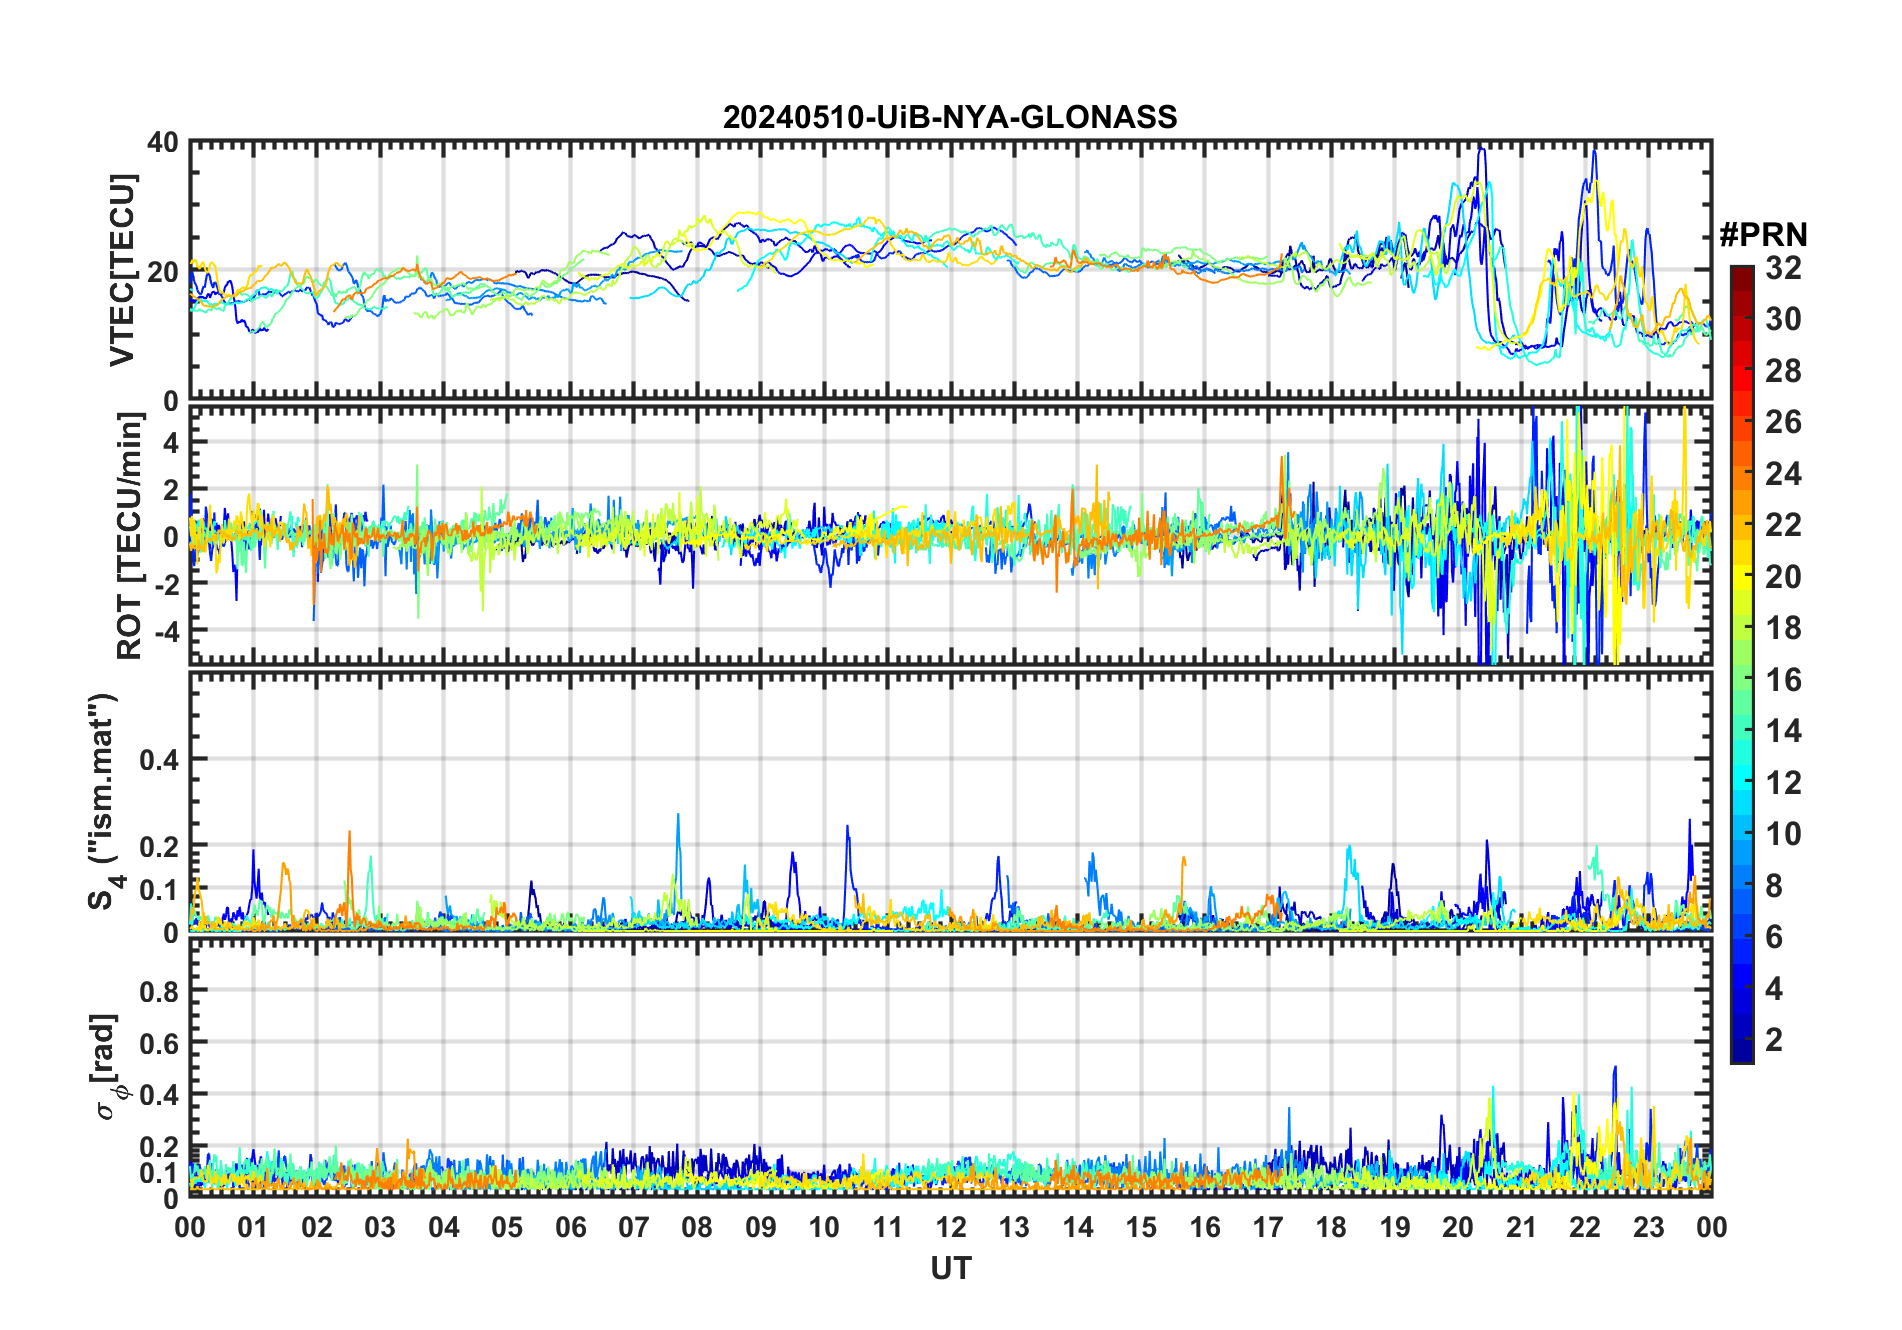Click colorbar tick label 8
Viewport: 1902px width, 1330px height.
pos(1774,885)
